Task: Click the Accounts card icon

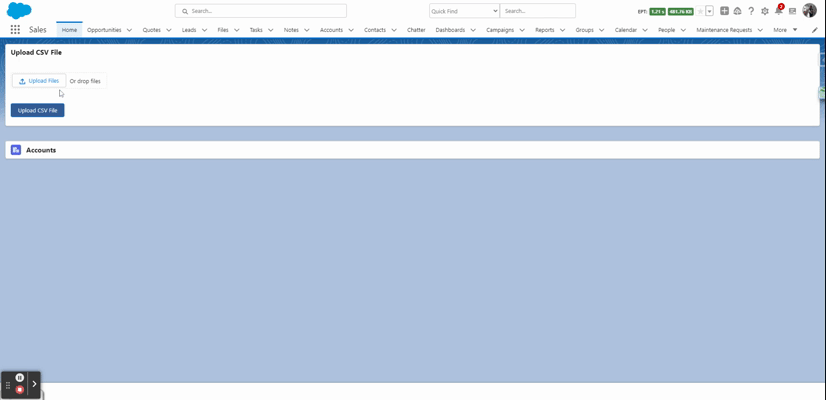Action: tap(16, 150)
